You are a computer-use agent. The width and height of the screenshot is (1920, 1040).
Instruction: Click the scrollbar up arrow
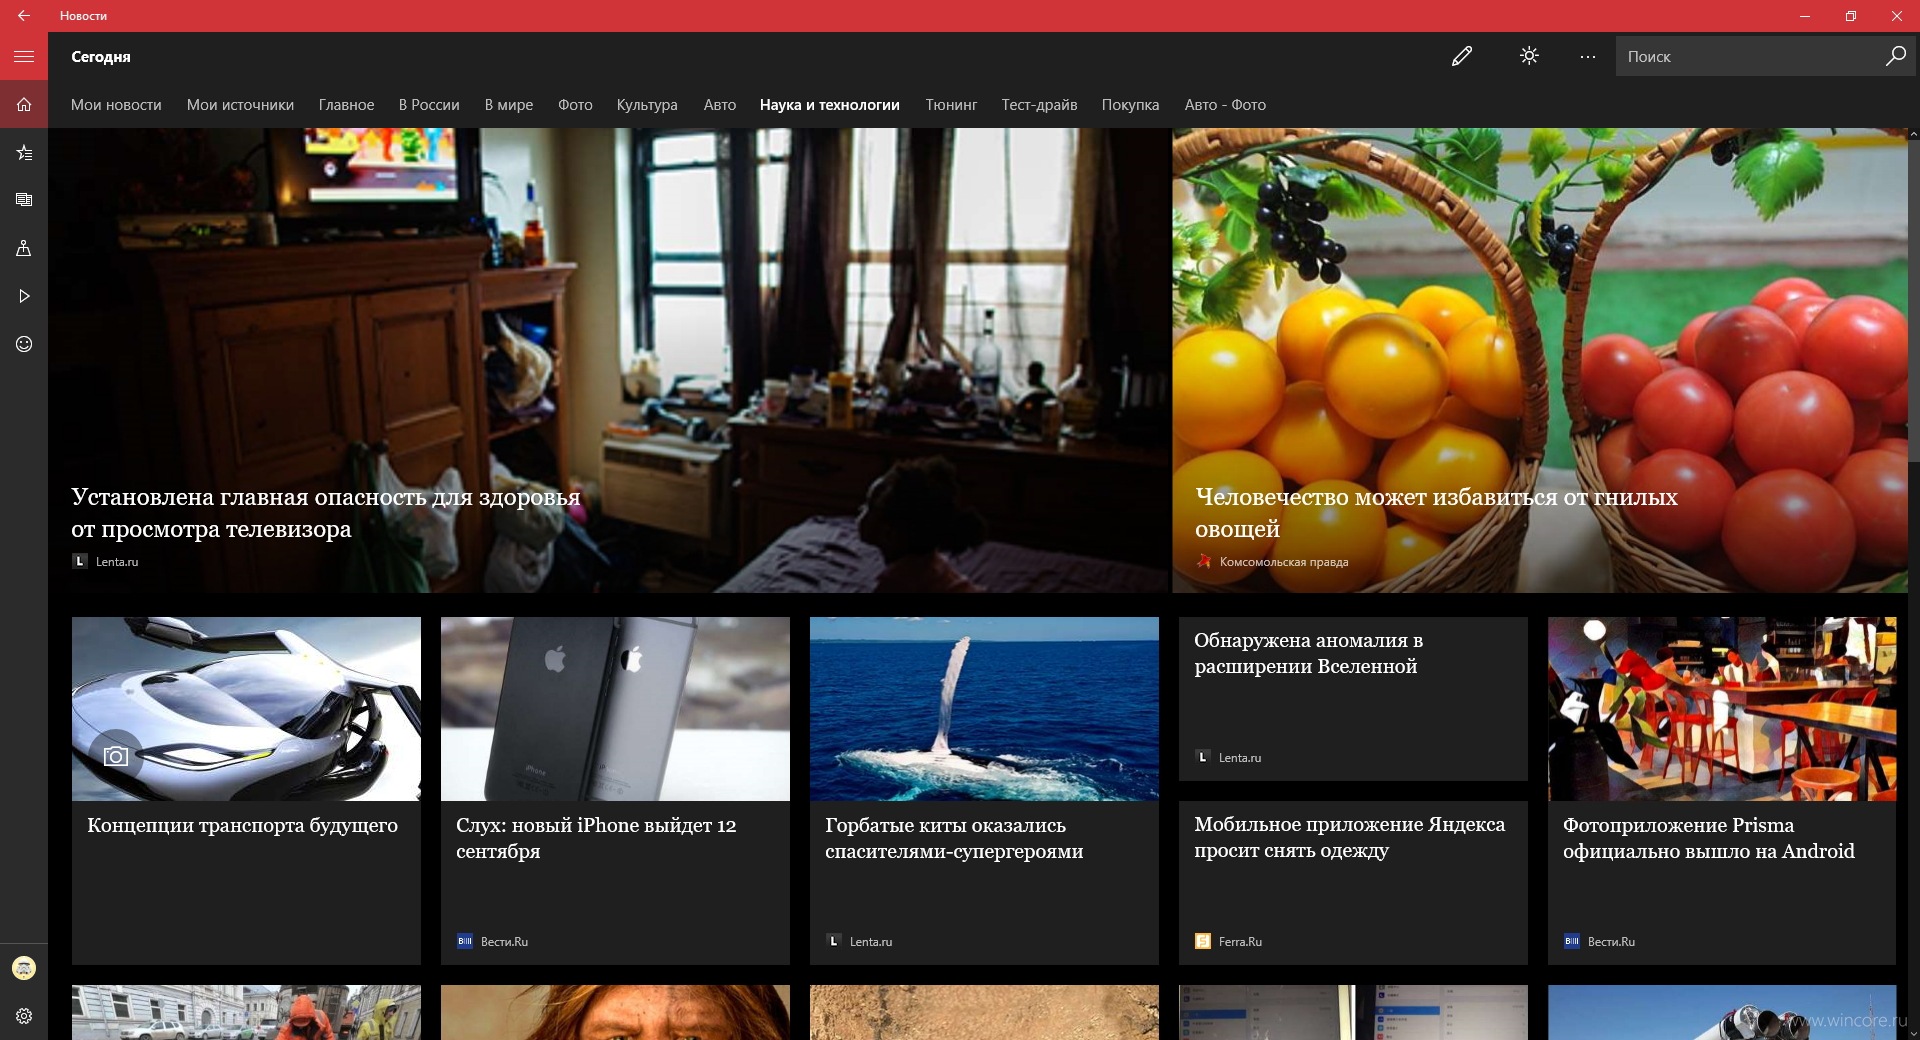pyautogui.click(x=1913, y=134)
